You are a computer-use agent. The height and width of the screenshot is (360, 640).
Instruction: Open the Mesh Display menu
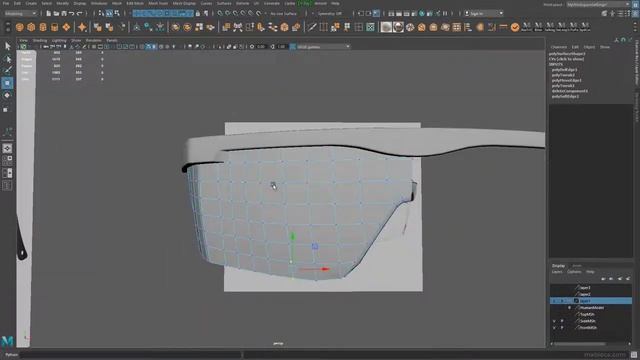click(x=184, y=3)
